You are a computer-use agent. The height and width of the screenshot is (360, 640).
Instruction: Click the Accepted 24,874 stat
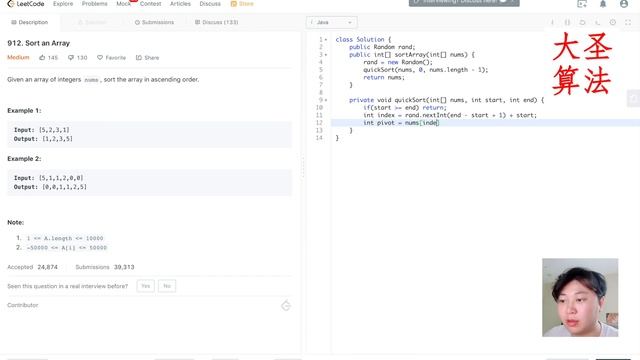pyautogui.click(x=32, y=267)
